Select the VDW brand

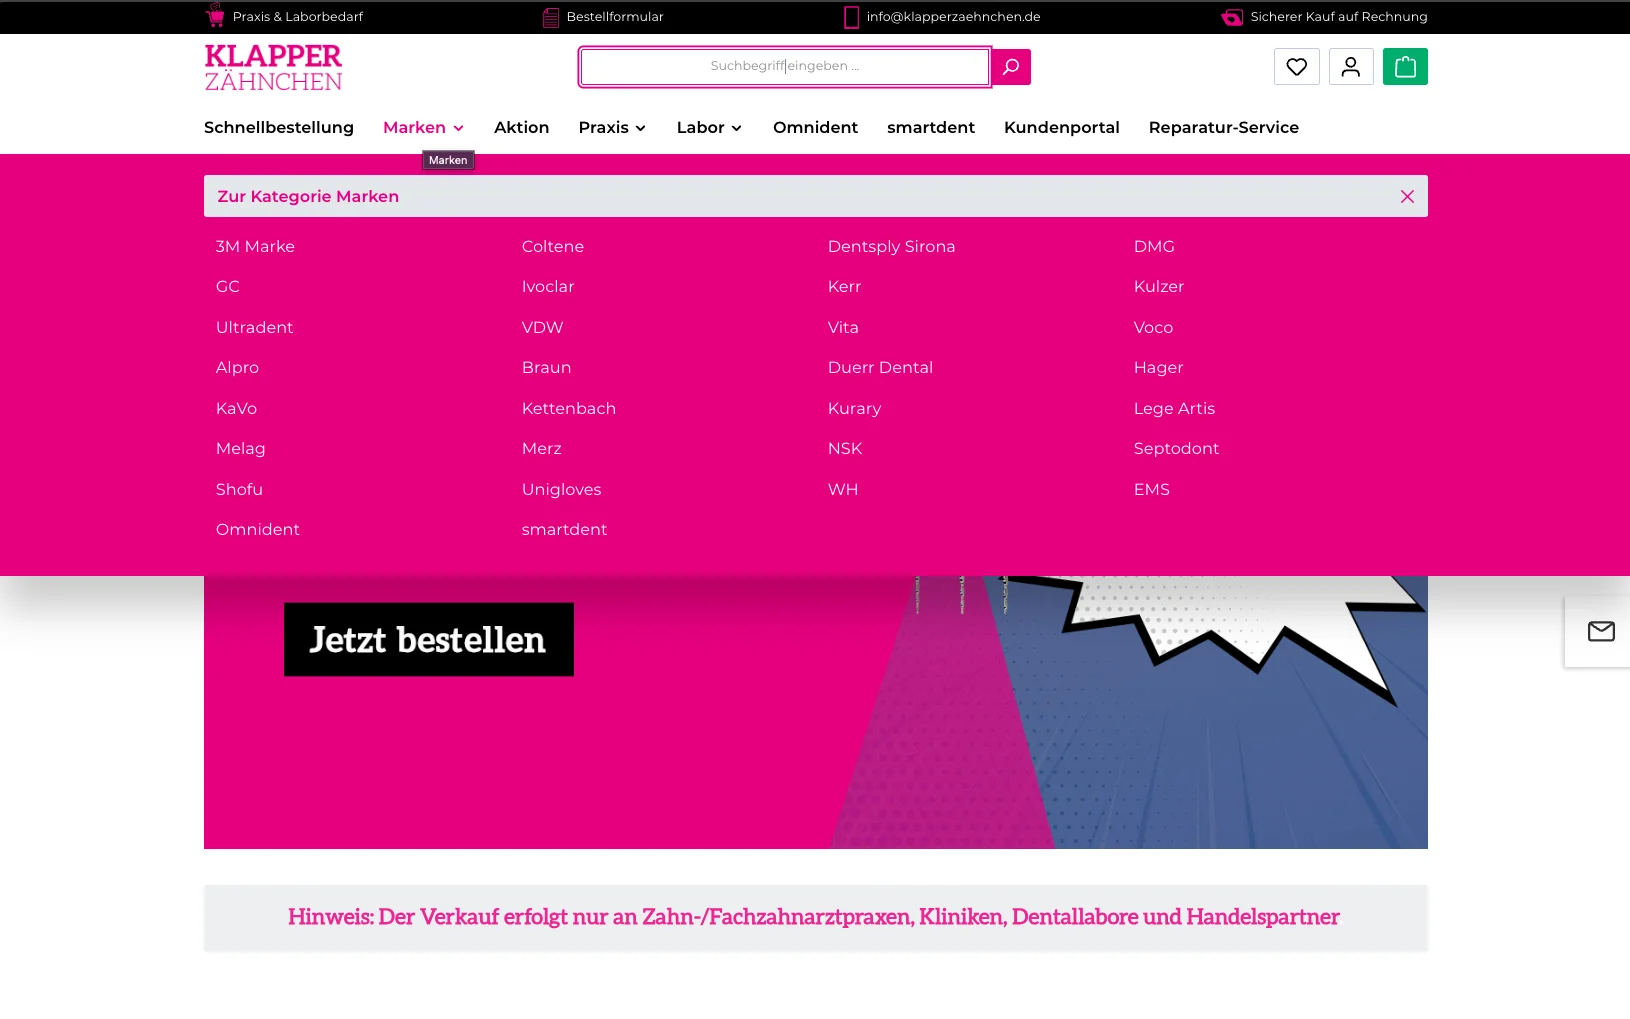click(x=542, y=327)
